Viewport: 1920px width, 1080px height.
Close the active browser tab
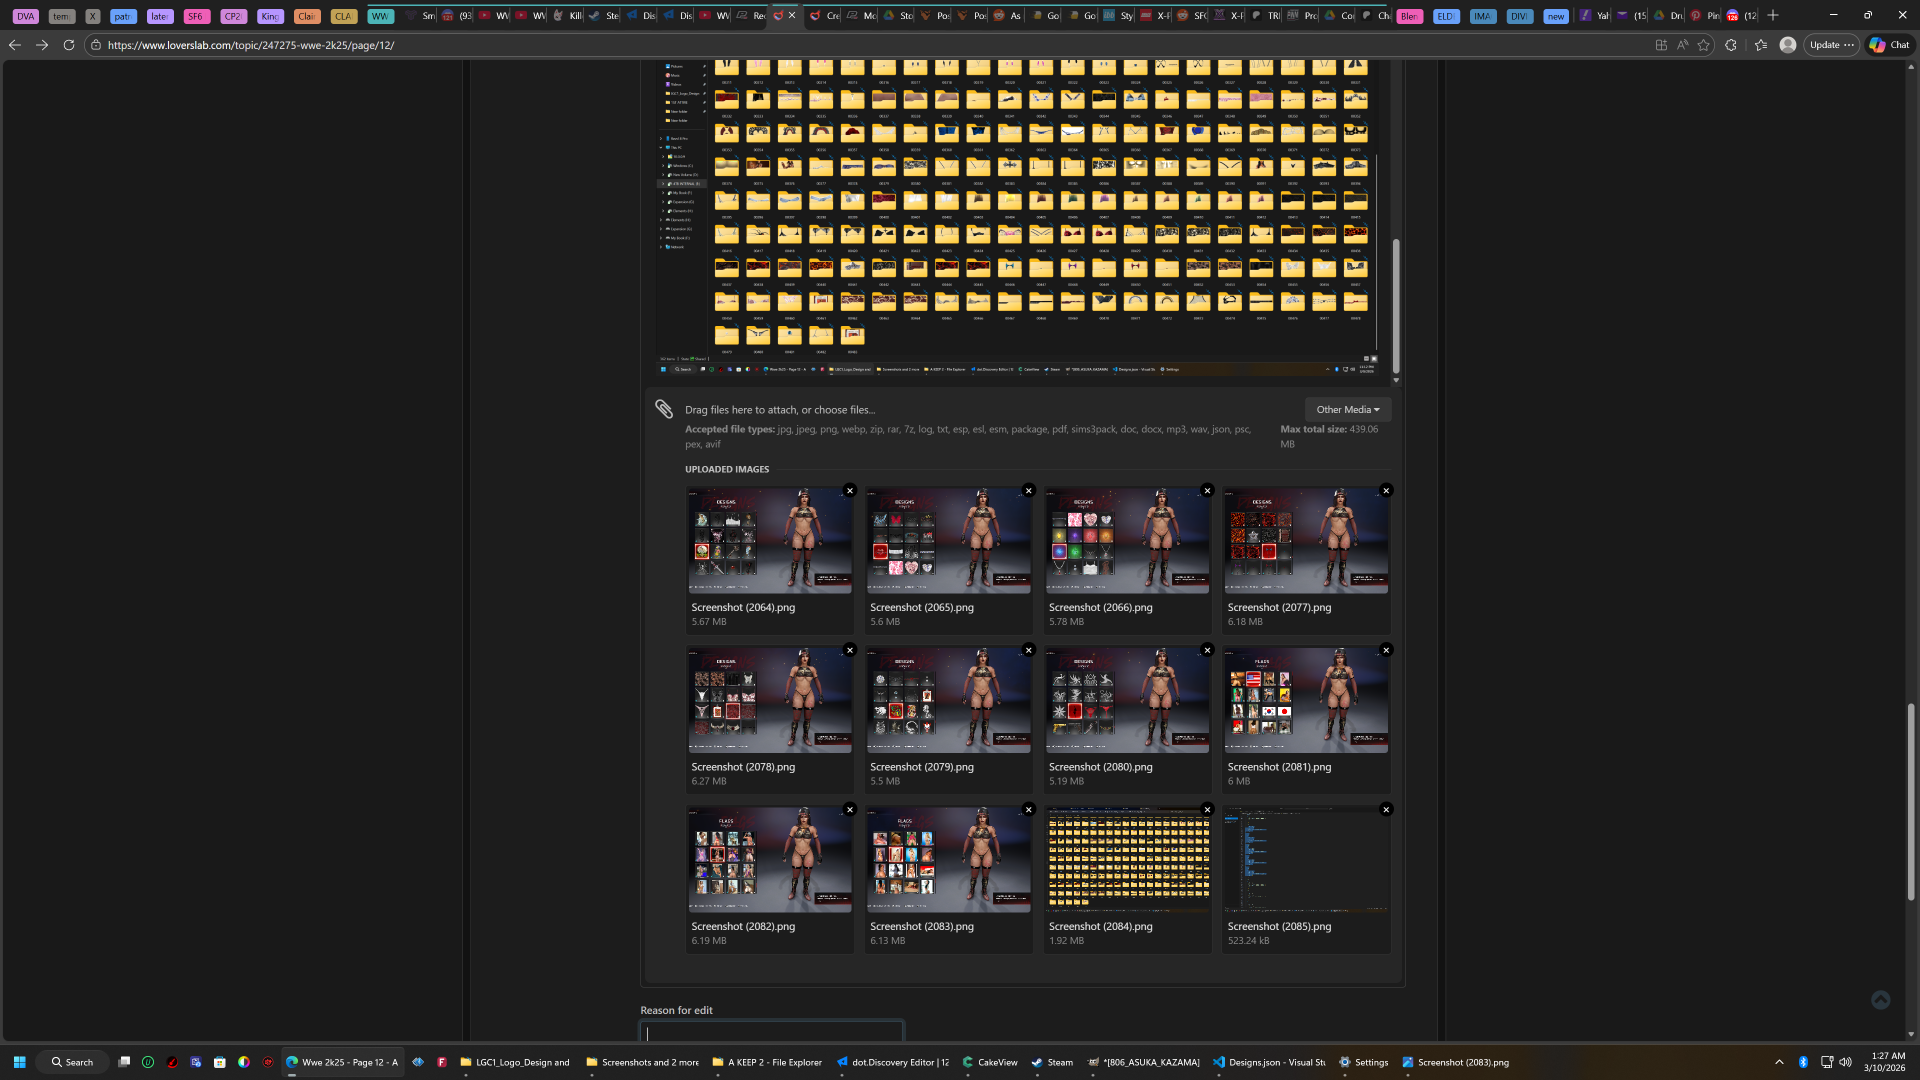792,15
